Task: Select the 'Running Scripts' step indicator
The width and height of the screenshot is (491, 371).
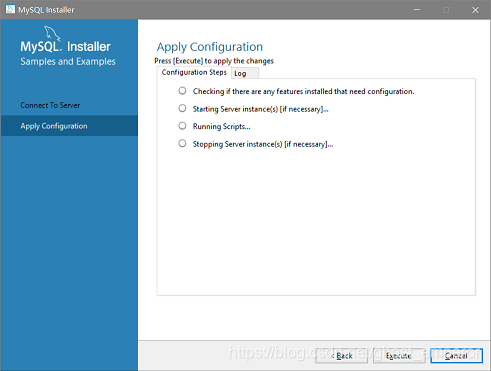Action: (182, 126)
